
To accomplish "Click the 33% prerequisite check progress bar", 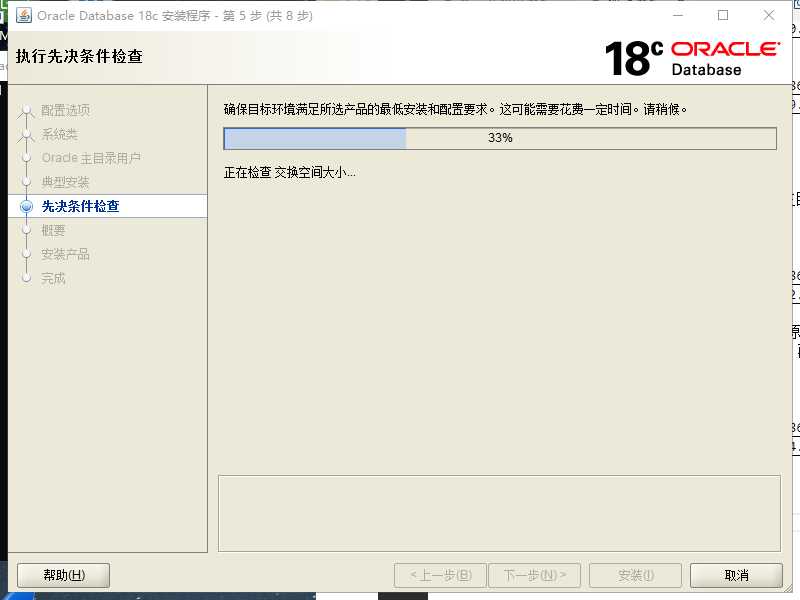I will pyautogui.click(x=500, y=138).
